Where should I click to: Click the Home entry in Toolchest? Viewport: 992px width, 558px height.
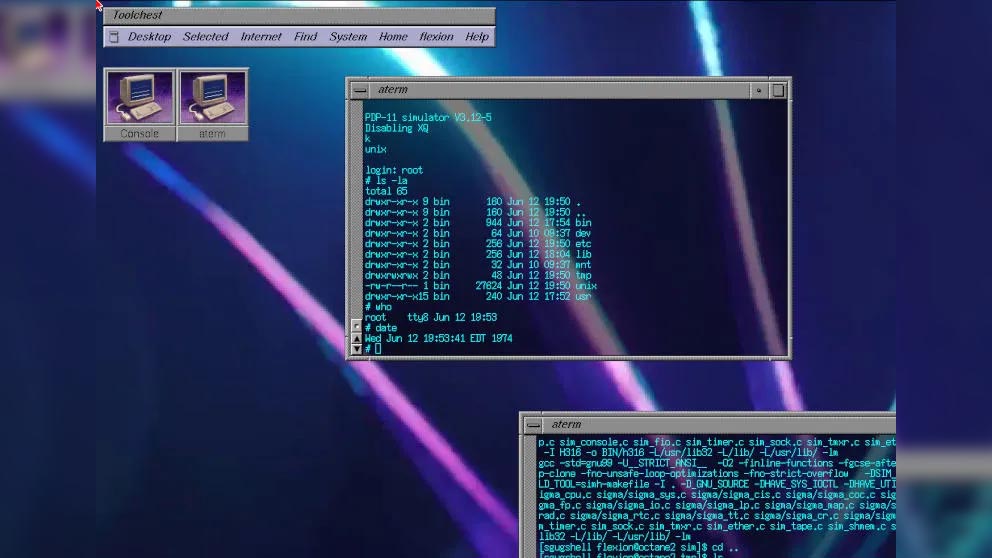[x=393, y=37]
